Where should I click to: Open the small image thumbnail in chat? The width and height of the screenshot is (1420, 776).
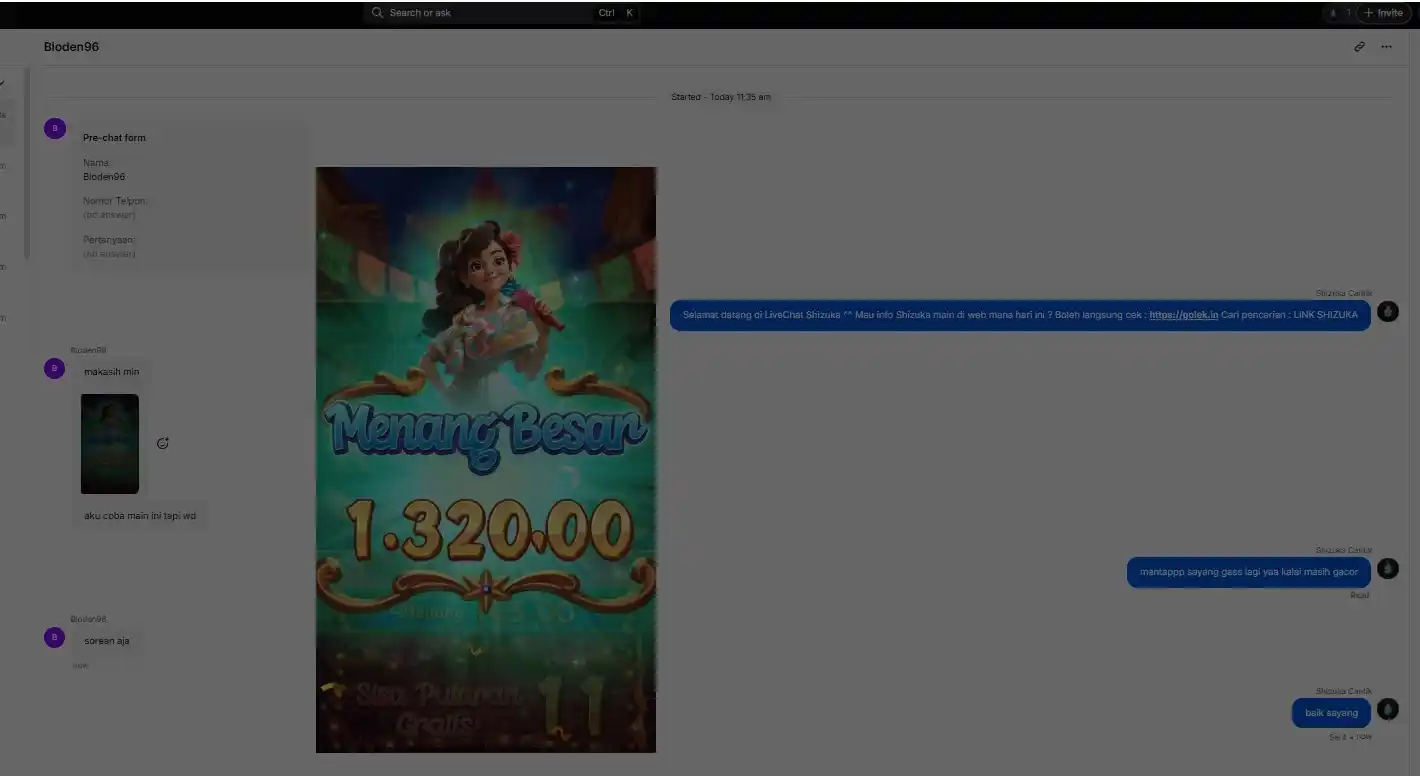(x=110, y=444)
